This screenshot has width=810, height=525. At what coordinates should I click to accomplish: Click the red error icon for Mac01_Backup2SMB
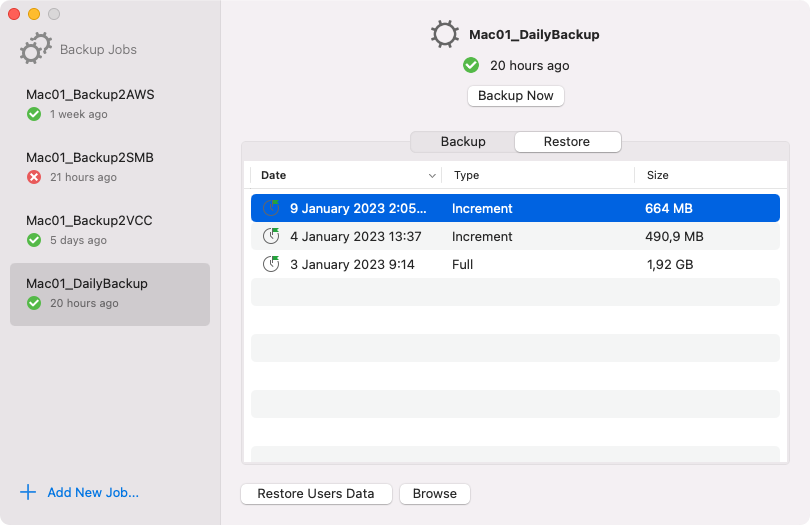coord(34,177)
